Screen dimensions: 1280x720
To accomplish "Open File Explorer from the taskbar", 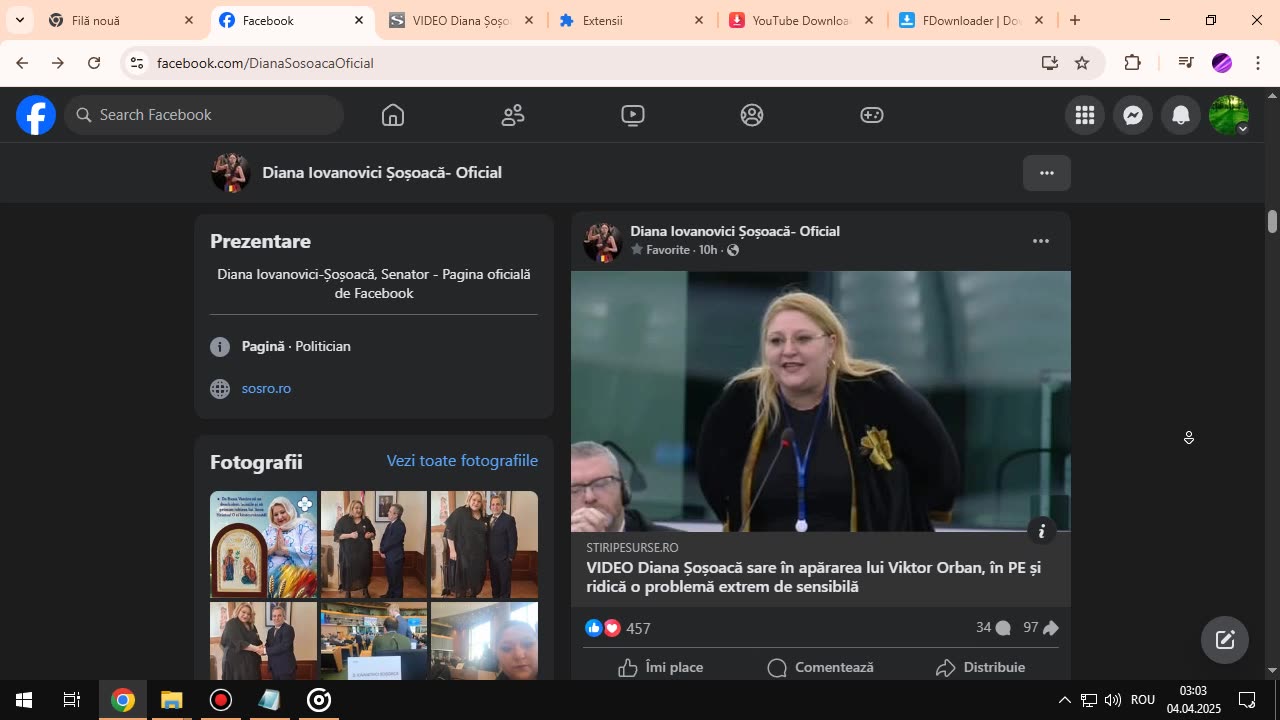I will [x=172, y=700].
